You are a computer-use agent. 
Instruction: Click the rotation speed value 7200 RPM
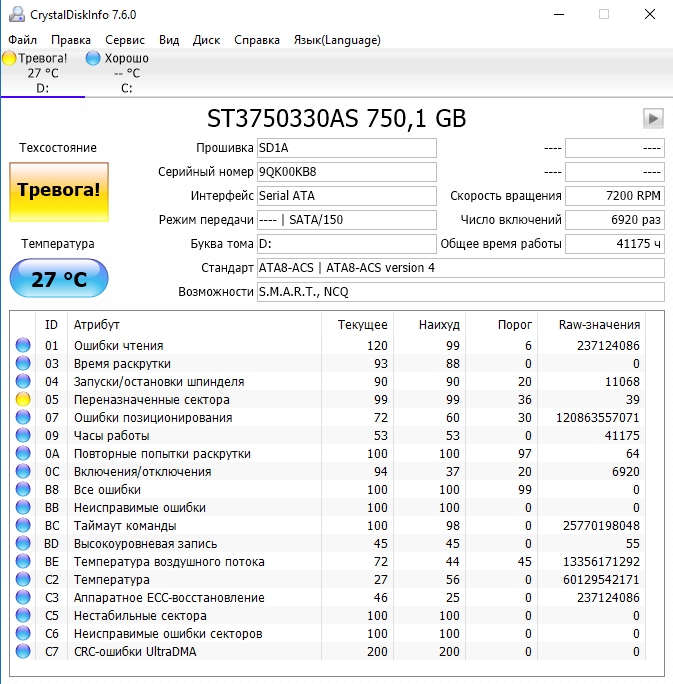pos(615,196)
